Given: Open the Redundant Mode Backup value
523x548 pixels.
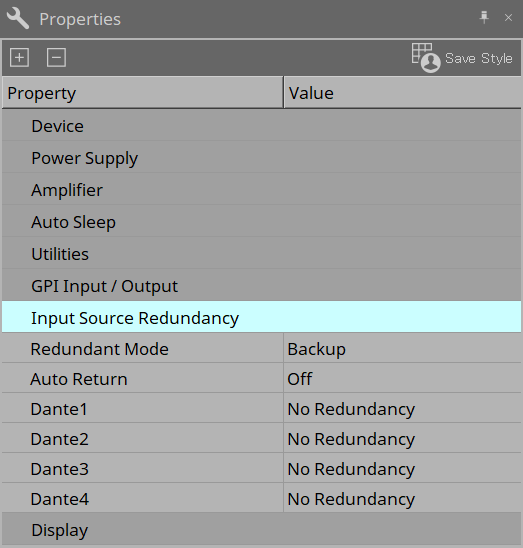Looking at the screenshot, I should coord(402,348).
